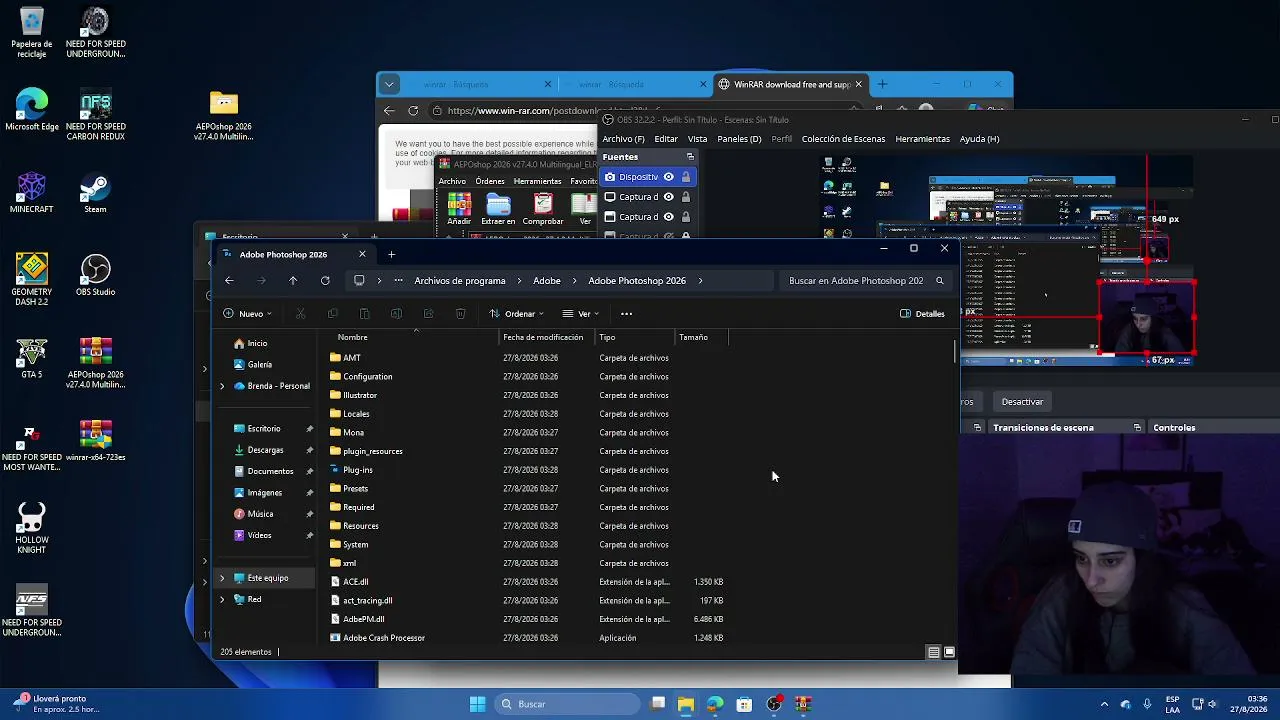
Task: Open the Explorer toolbar overflow menu
Action: pos(627,314)
